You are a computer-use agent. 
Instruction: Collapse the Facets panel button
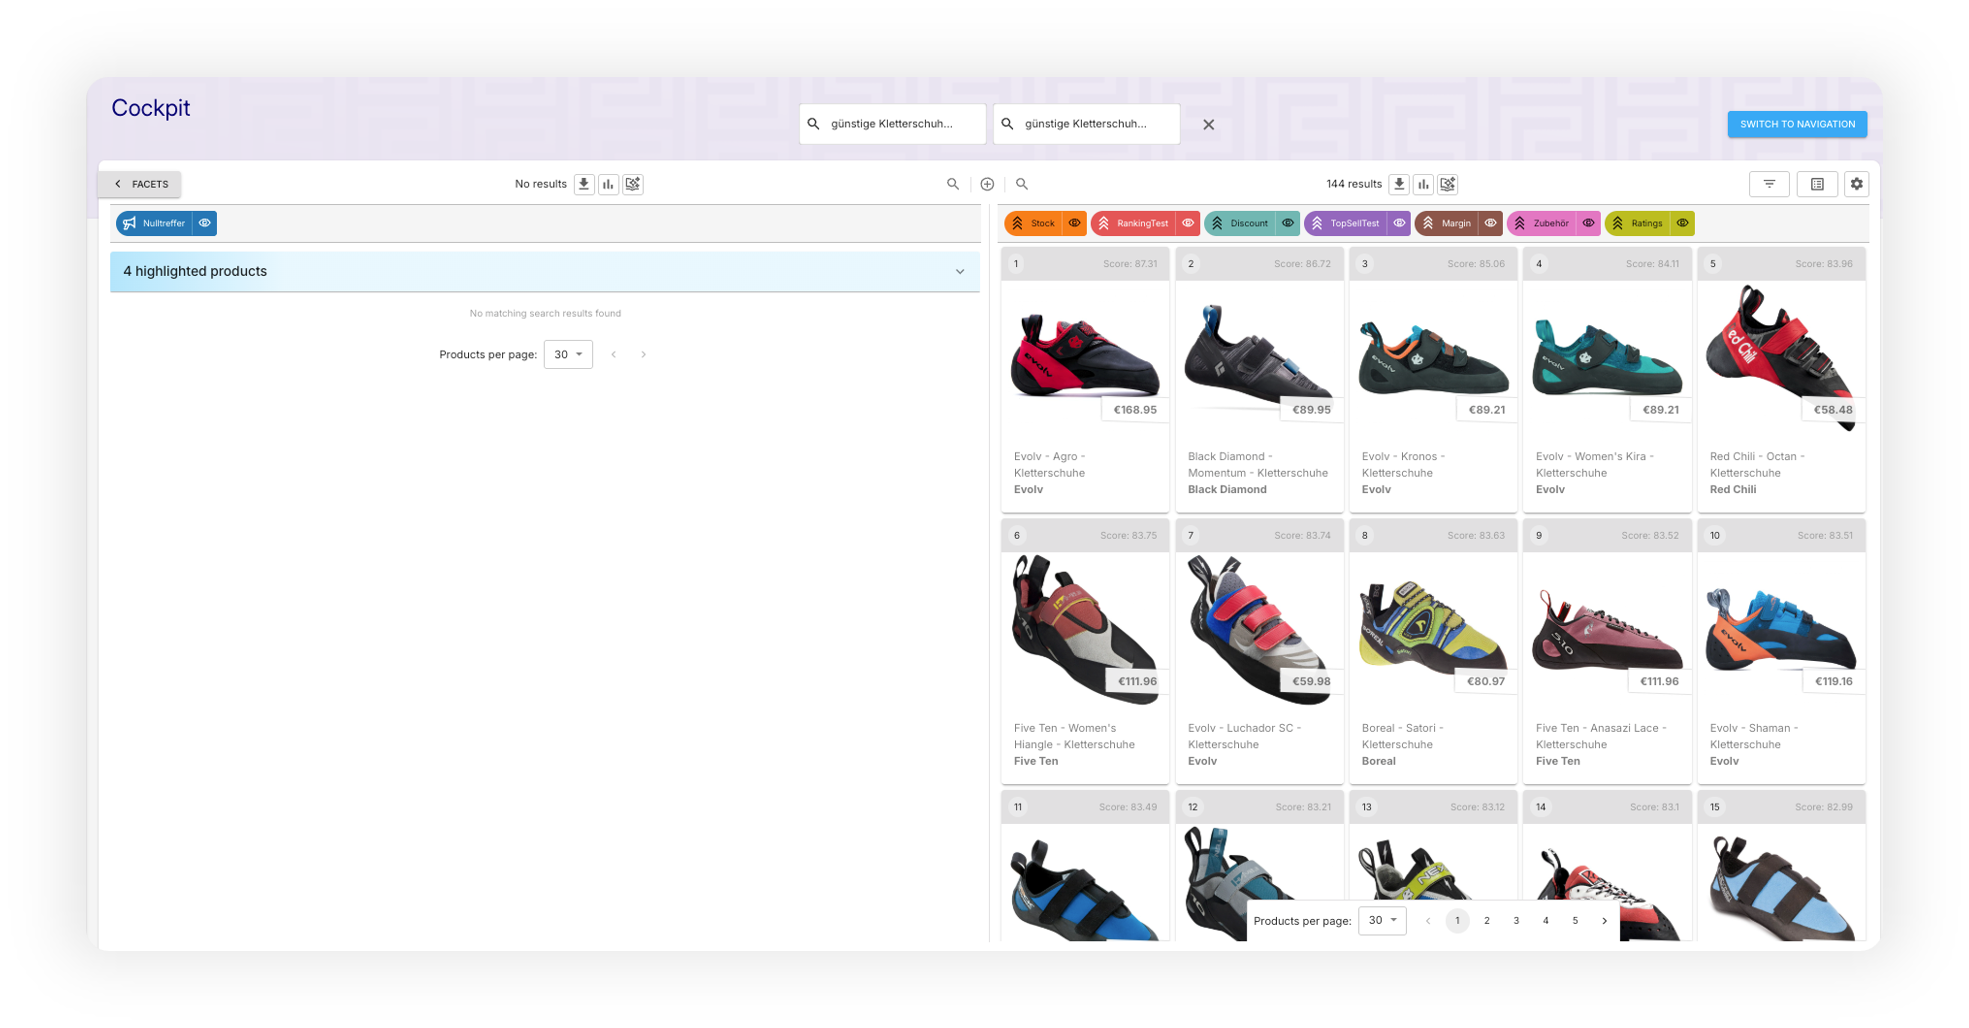tap(140, 184)
